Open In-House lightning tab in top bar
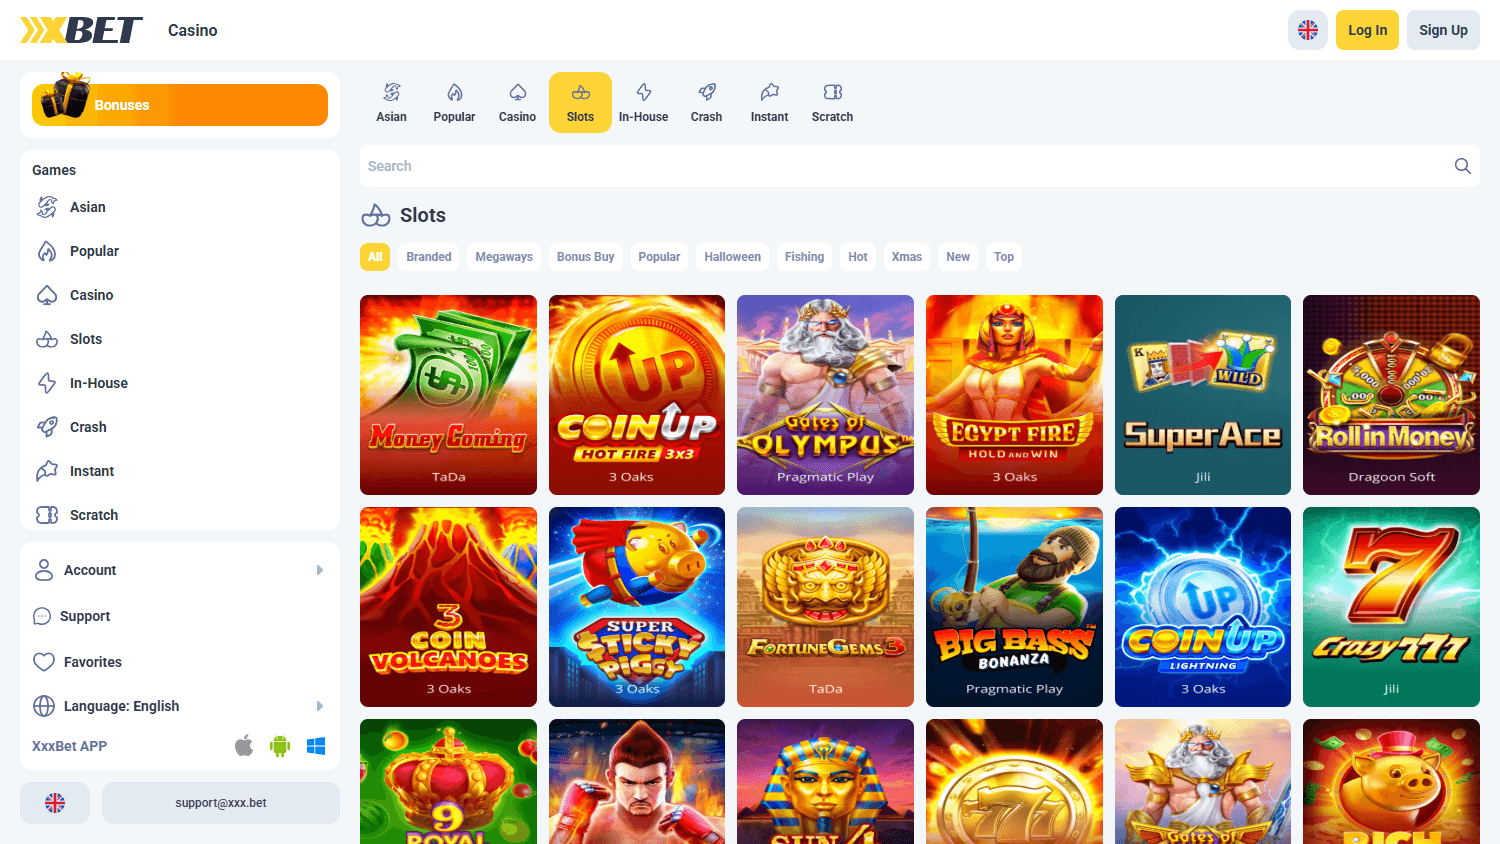This screenshot has width=1500, height=844. [643, 102]
